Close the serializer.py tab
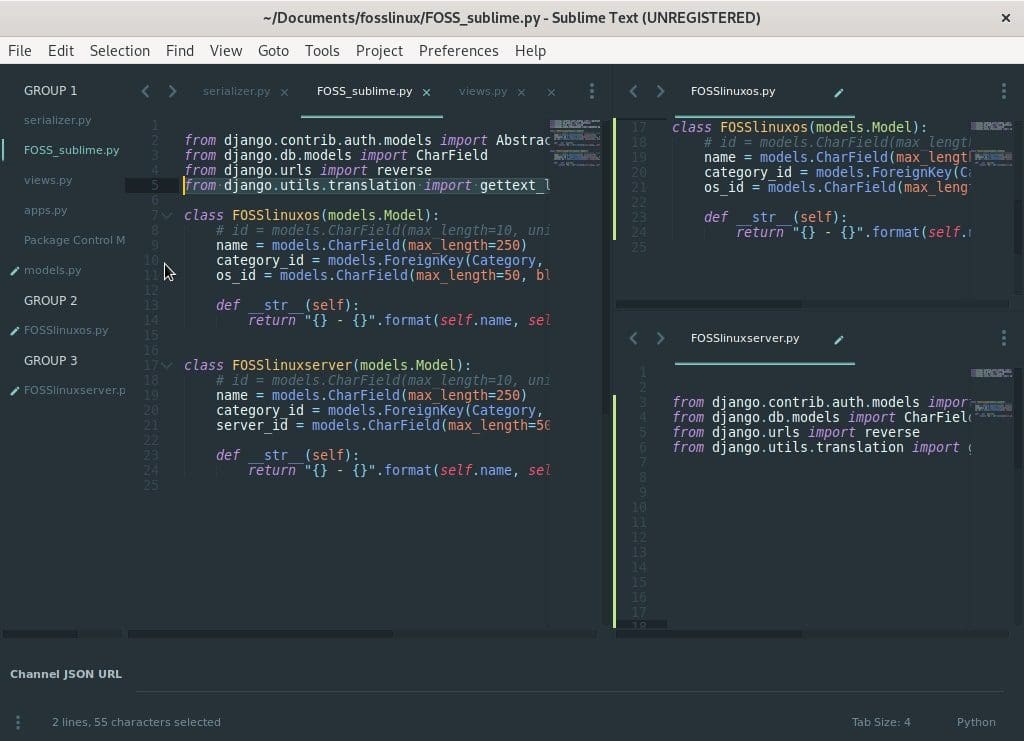The width and height of the screenshot is (1024, 741). [x=284, y=92]
